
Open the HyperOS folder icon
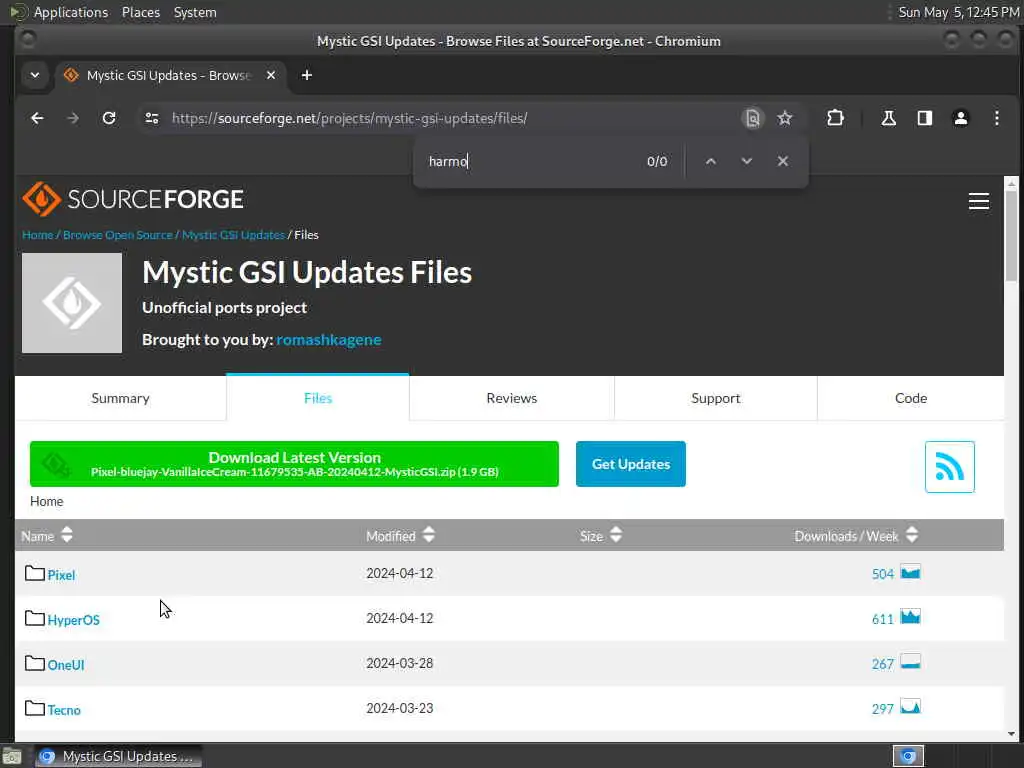(x=35, y=618)
